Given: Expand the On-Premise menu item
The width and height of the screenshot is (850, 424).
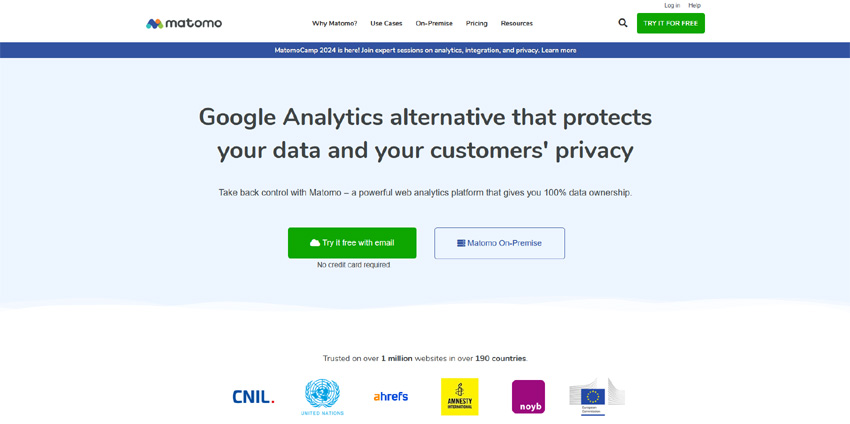Looking at the screenshot, I should point(434,23).
